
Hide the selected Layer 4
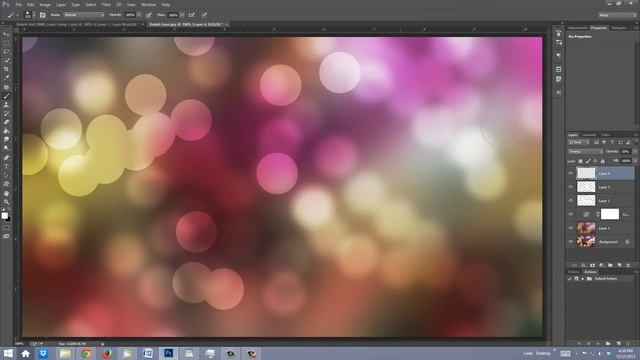point(571,173)
